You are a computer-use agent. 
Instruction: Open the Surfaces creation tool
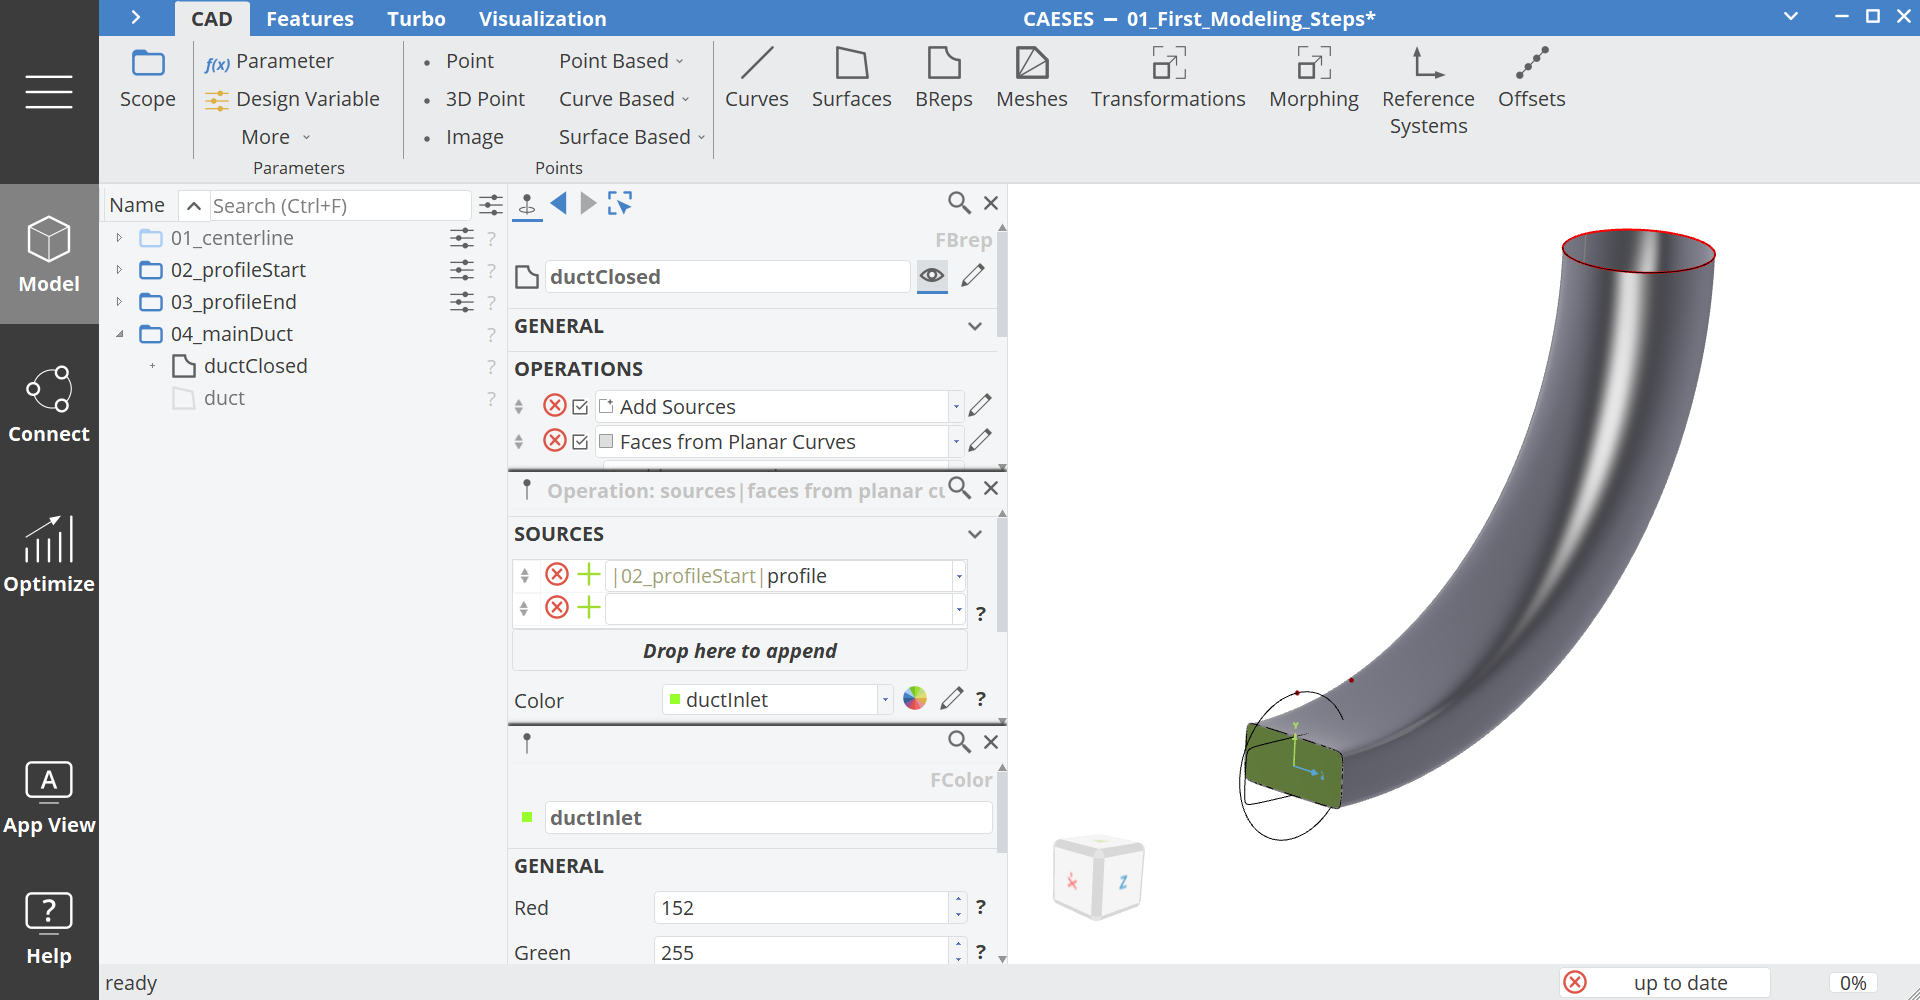[x=851, y=78]
